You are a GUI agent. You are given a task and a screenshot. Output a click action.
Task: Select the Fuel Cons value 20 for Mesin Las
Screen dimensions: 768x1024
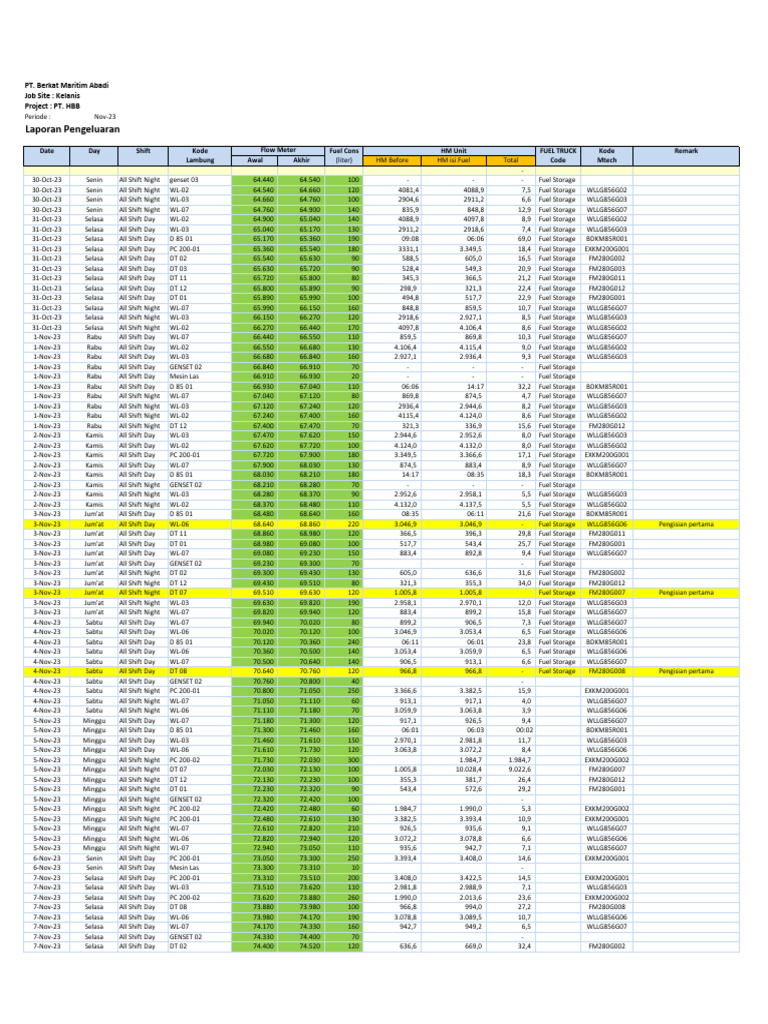356,377
